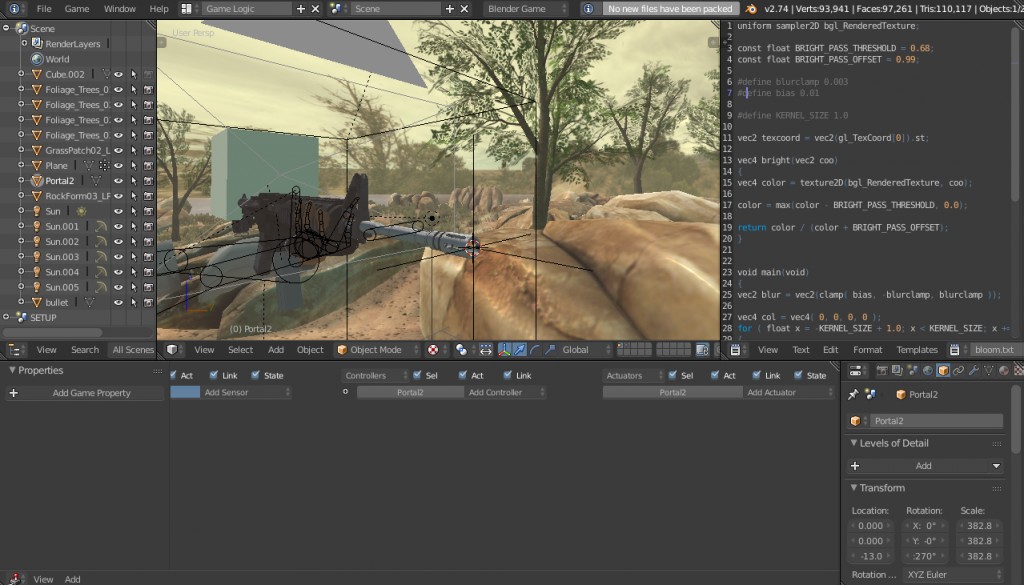Viewport: 1024px width, 585px height.
Task: Pin the Portal2 properties context
Action: click(x=853, y=395)
